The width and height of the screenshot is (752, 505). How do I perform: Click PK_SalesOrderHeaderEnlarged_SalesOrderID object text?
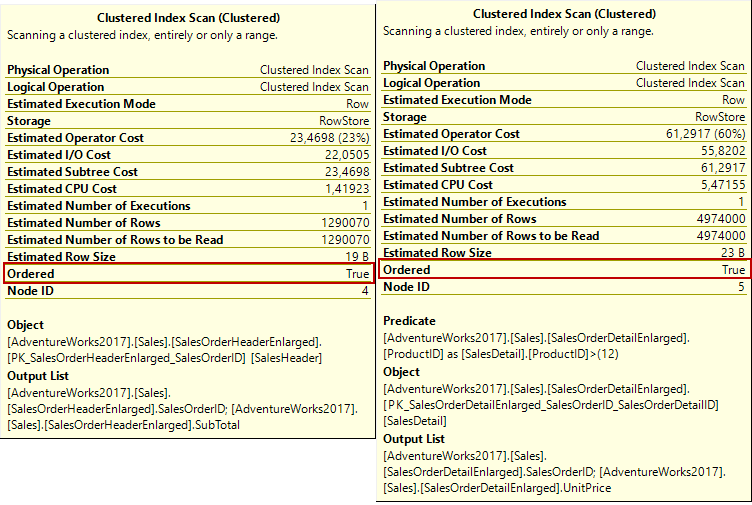pos(127,358)
